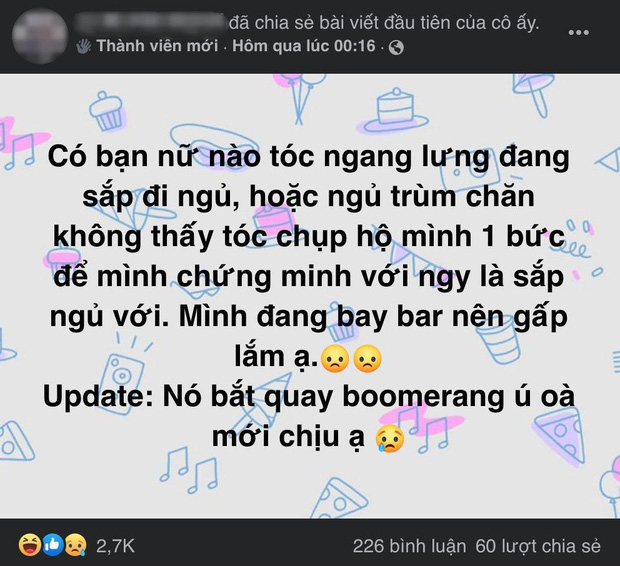View the 60 lượt chia sẻ shares
620x566 pixels.
(x=538, y=546)
